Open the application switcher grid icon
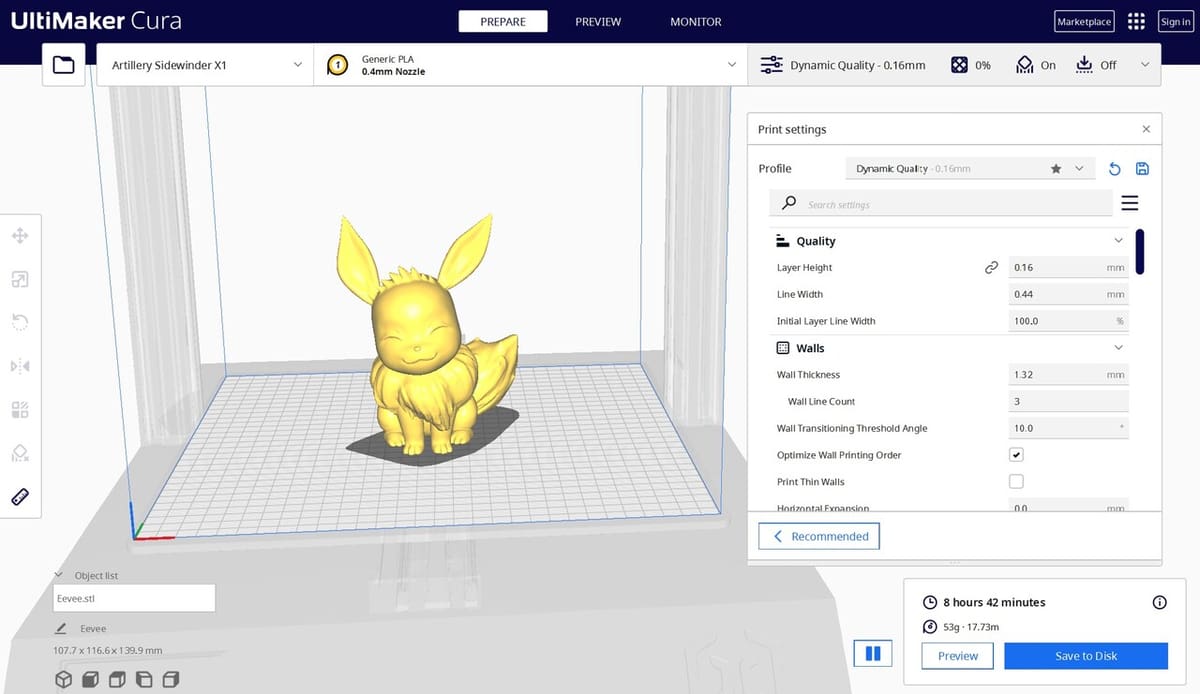1200x694 pixels. pos(1136,21)
